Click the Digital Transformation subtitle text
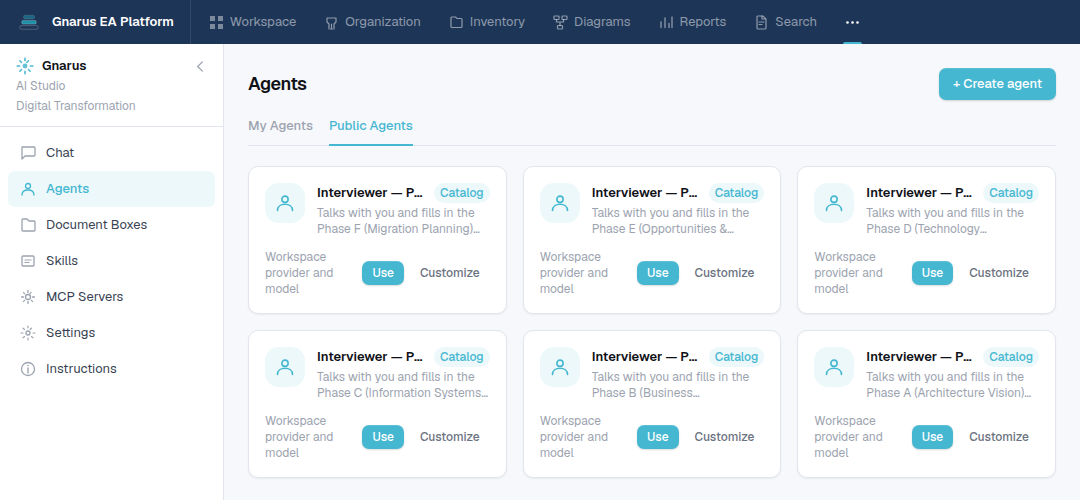 (x=76, y=106)
